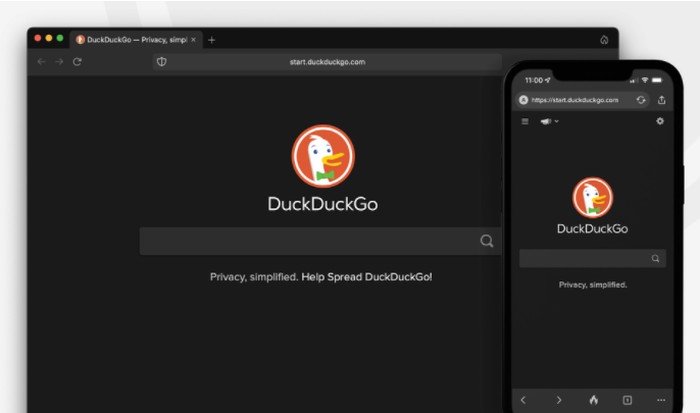700x413 pixels.
Task: Tap the share icon on the phone
Action: coord(662,100)
